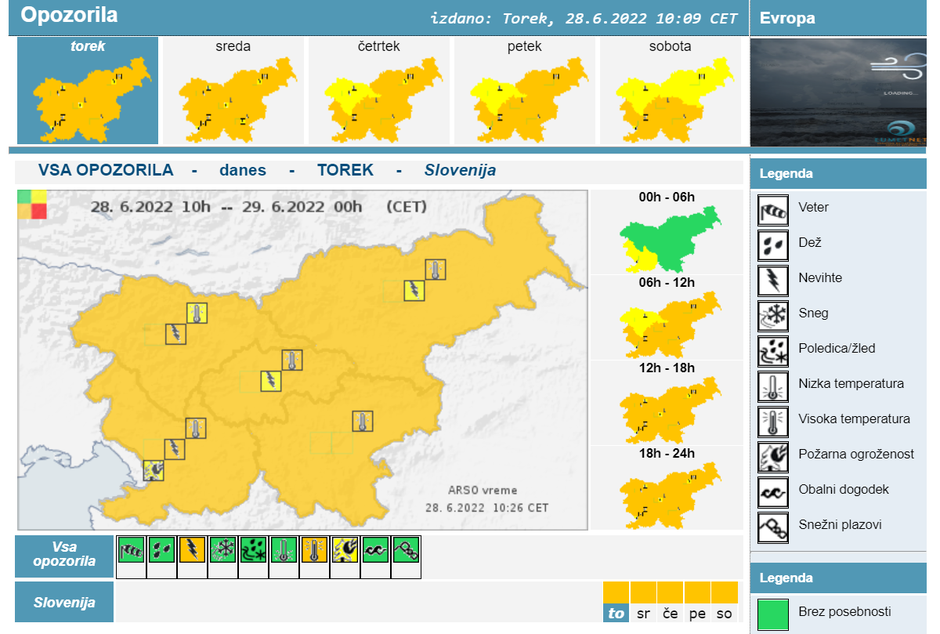
Task: Select the 'sr' day color block
Action: [x=643, y=602]
